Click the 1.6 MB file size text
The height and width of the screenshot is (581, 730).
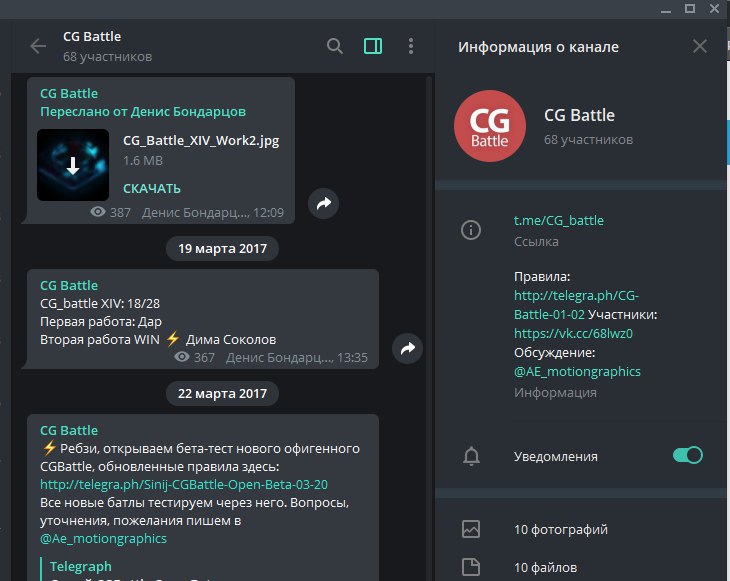(143, 161)
